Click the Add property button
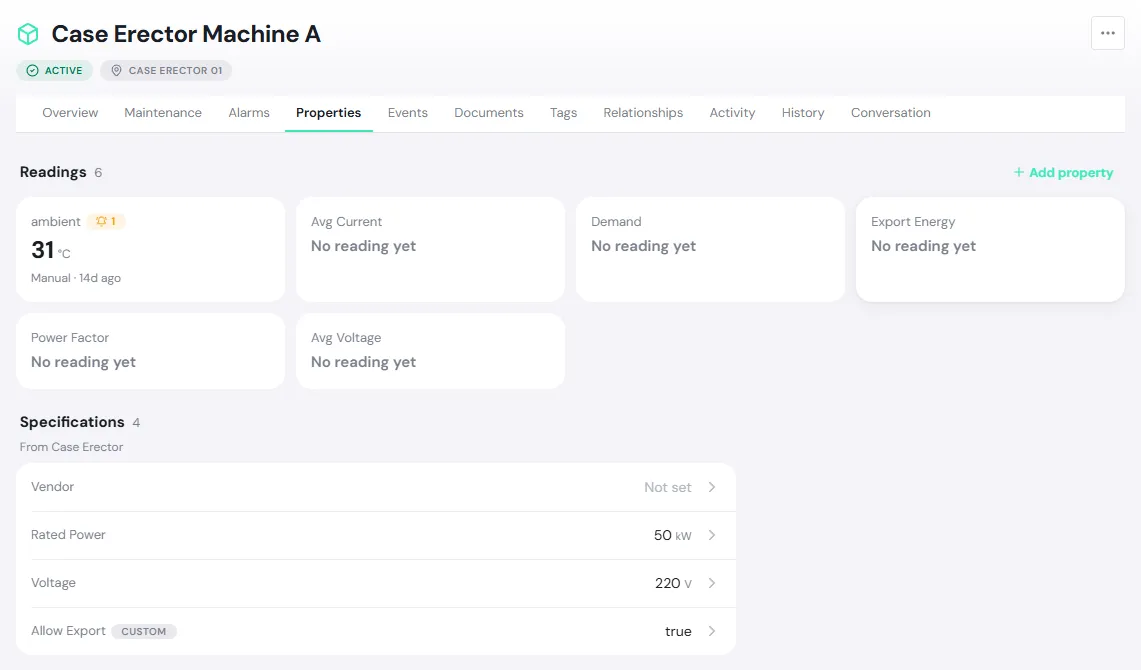Viewport: 1141px width, 670px height. coord(1063,172)
